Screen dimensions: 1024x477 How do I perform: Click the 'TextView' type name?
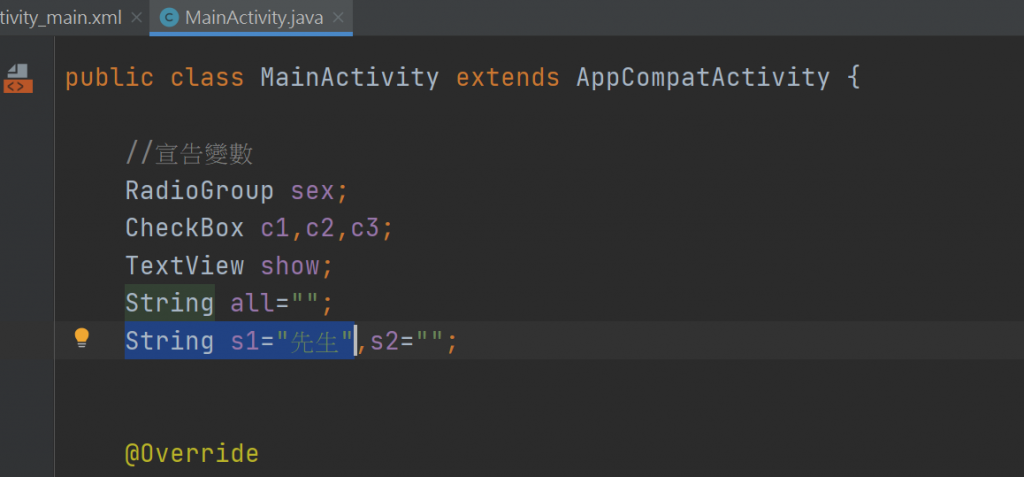[x=184, y=266]
